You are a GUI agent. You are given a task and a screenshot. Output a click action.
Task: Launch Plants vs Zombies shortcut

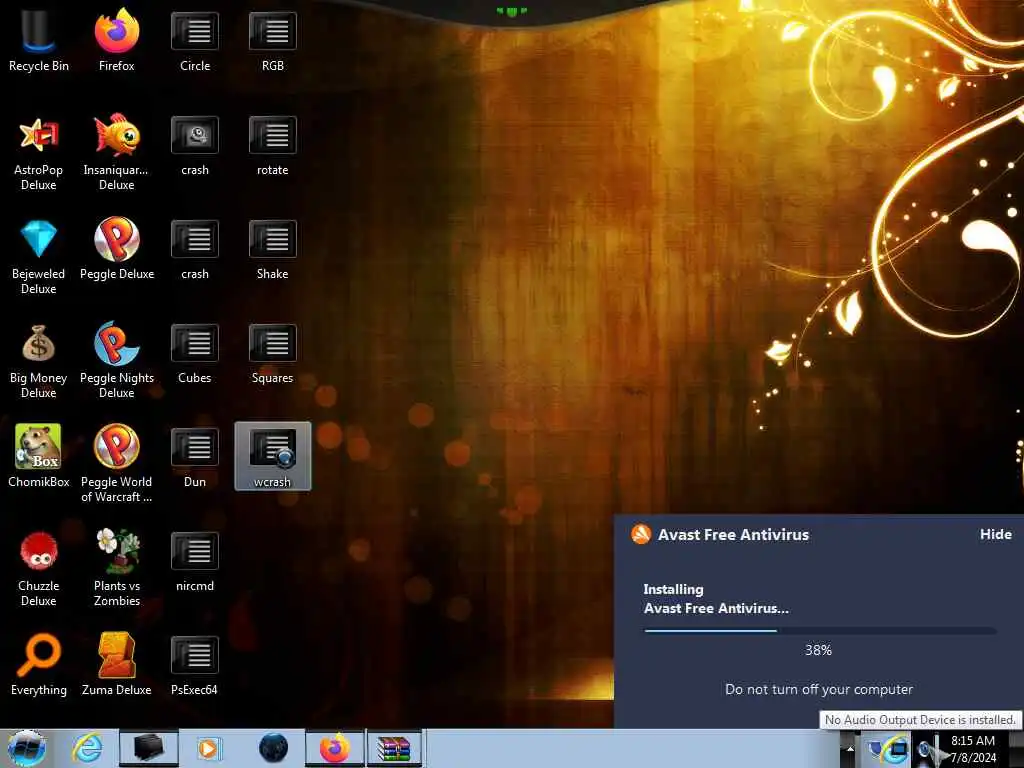click(x=116, y=567)
